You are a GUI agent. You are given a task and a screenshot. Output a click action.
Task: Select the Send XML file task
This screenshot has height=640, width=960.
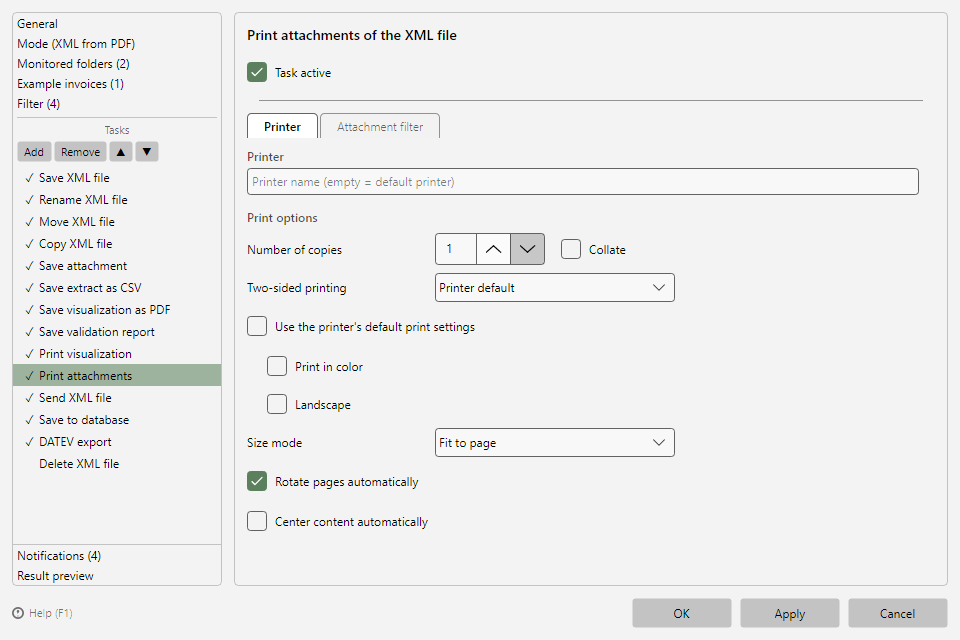(117, 398)
